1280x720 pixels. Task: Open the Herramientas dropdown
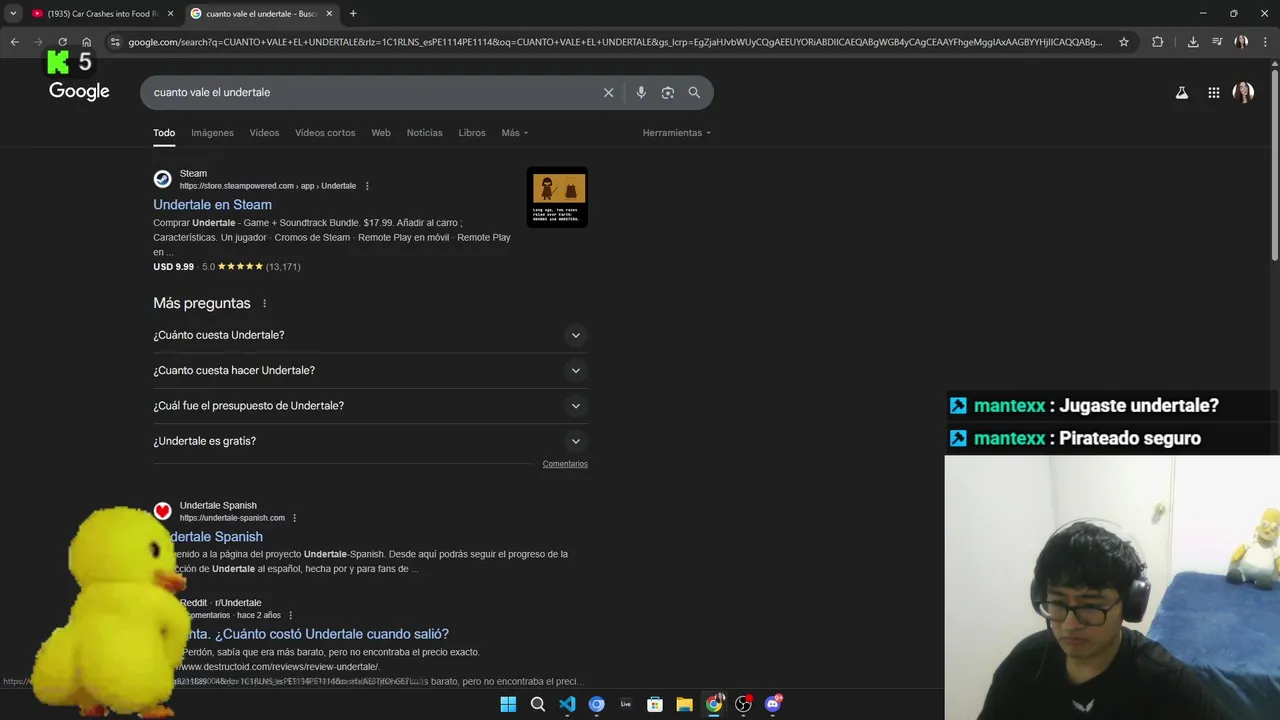tap(677, 133)
